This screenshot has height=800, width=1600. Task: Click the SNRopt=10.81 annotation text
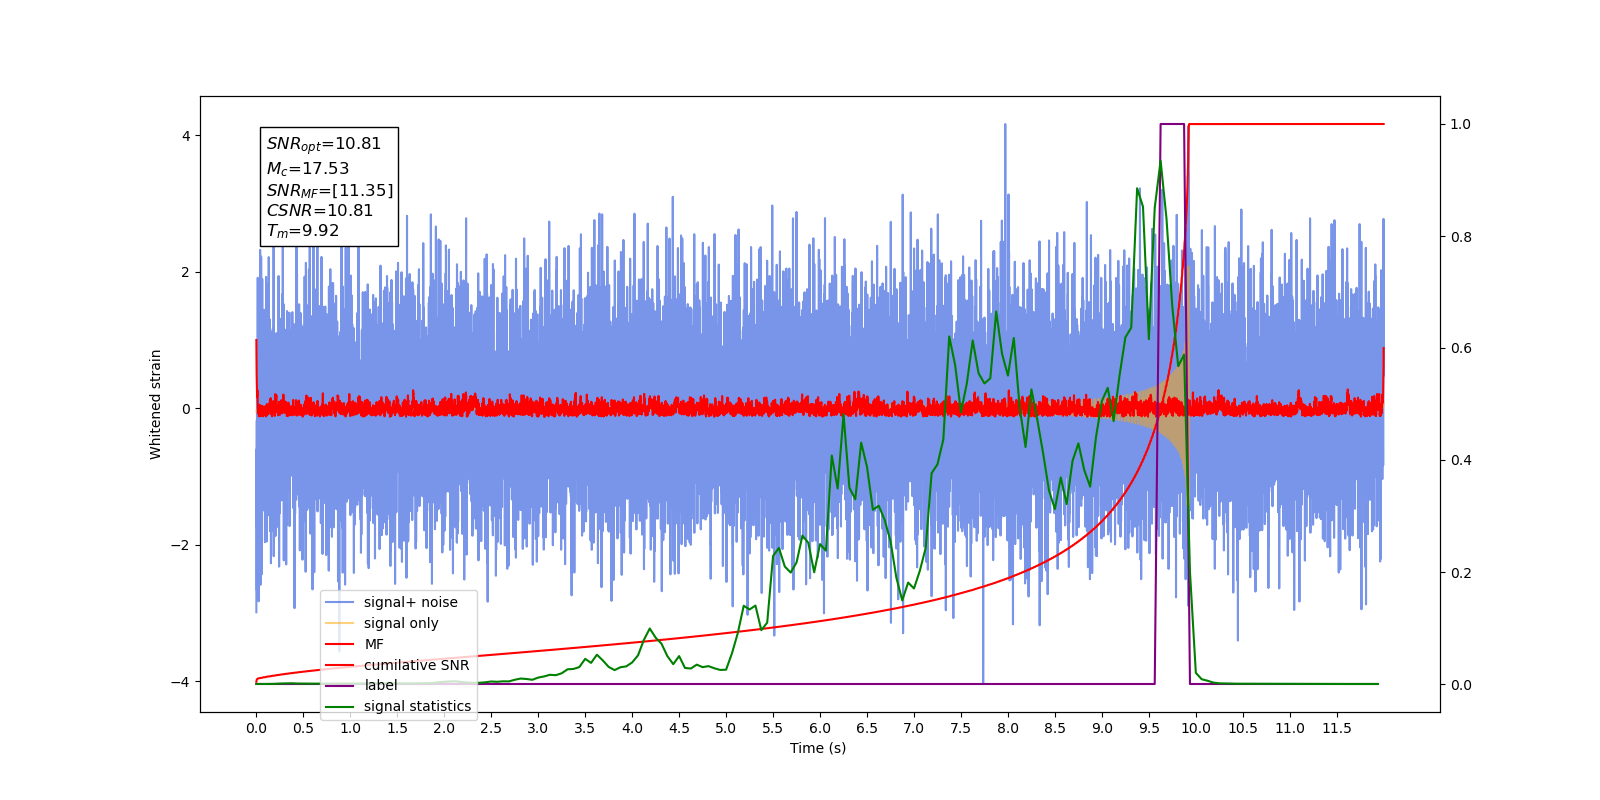tap(324, 144)
